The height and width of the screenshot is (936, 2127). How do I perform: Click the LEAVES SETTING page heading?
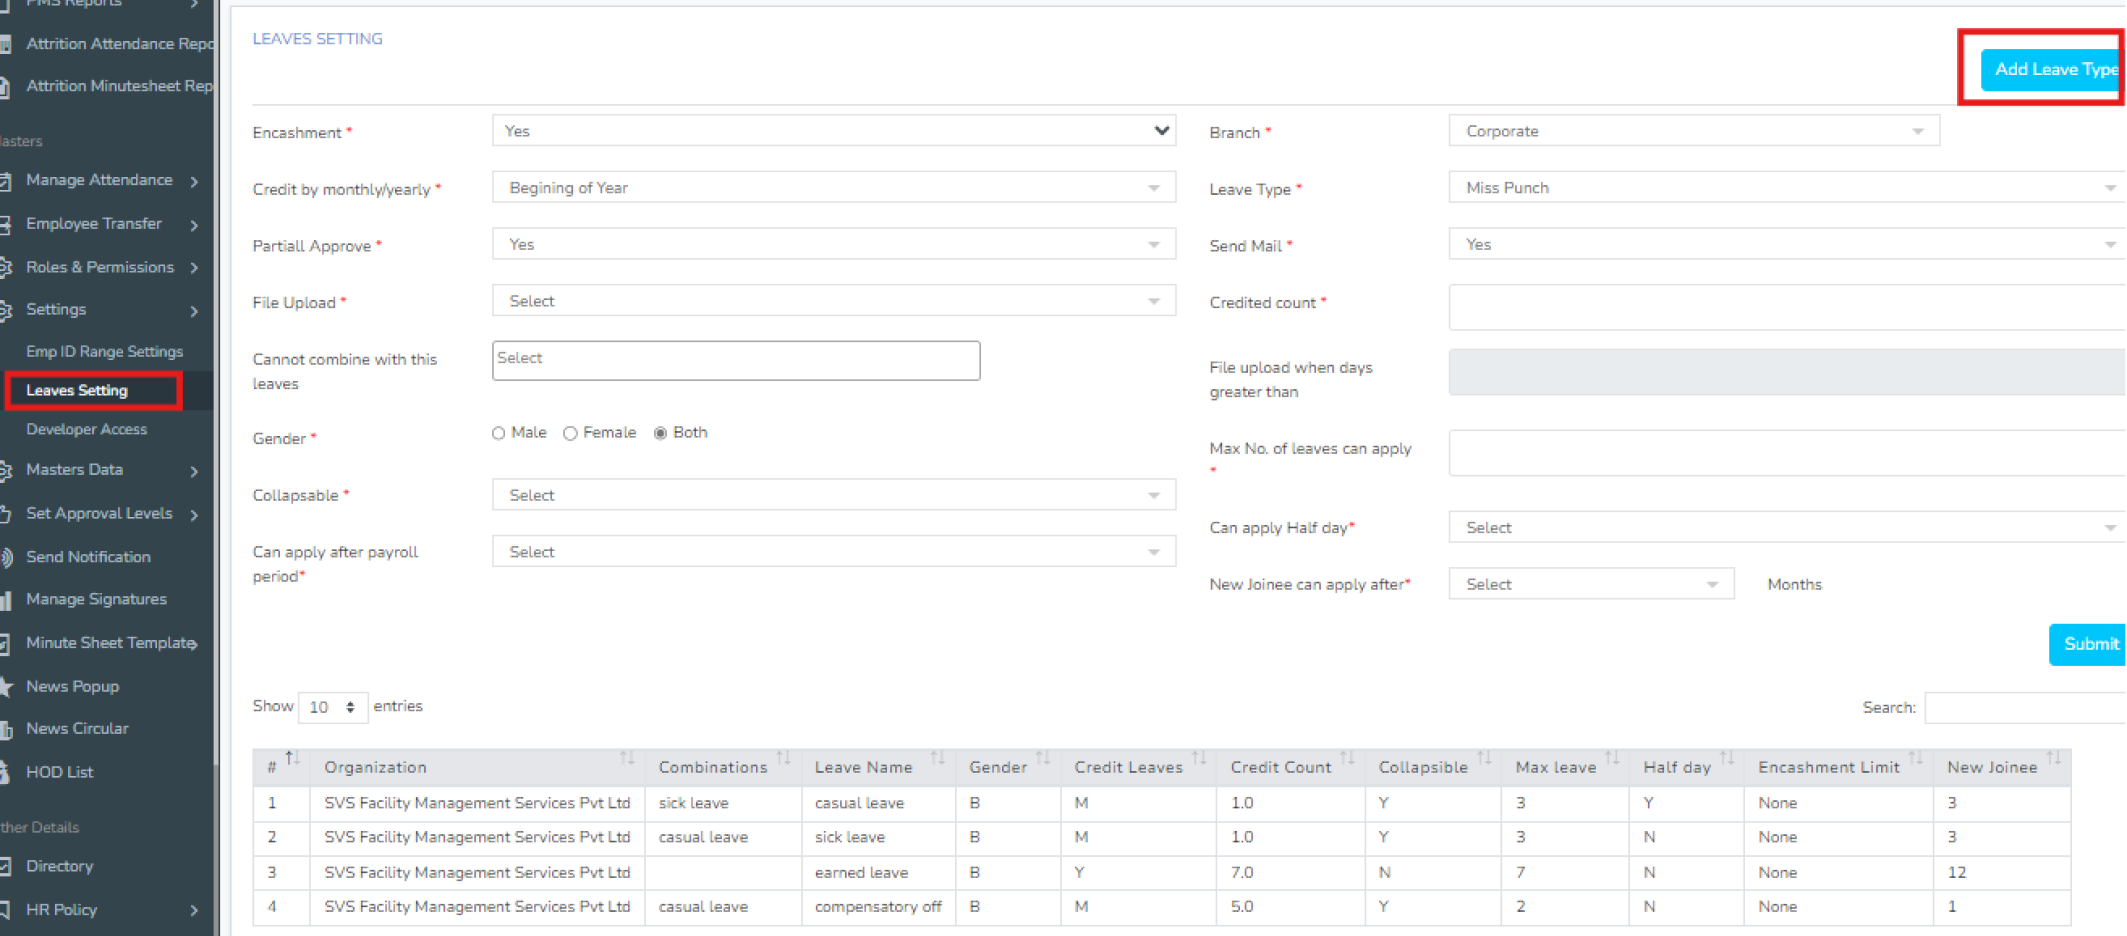(x=317, y=39)
